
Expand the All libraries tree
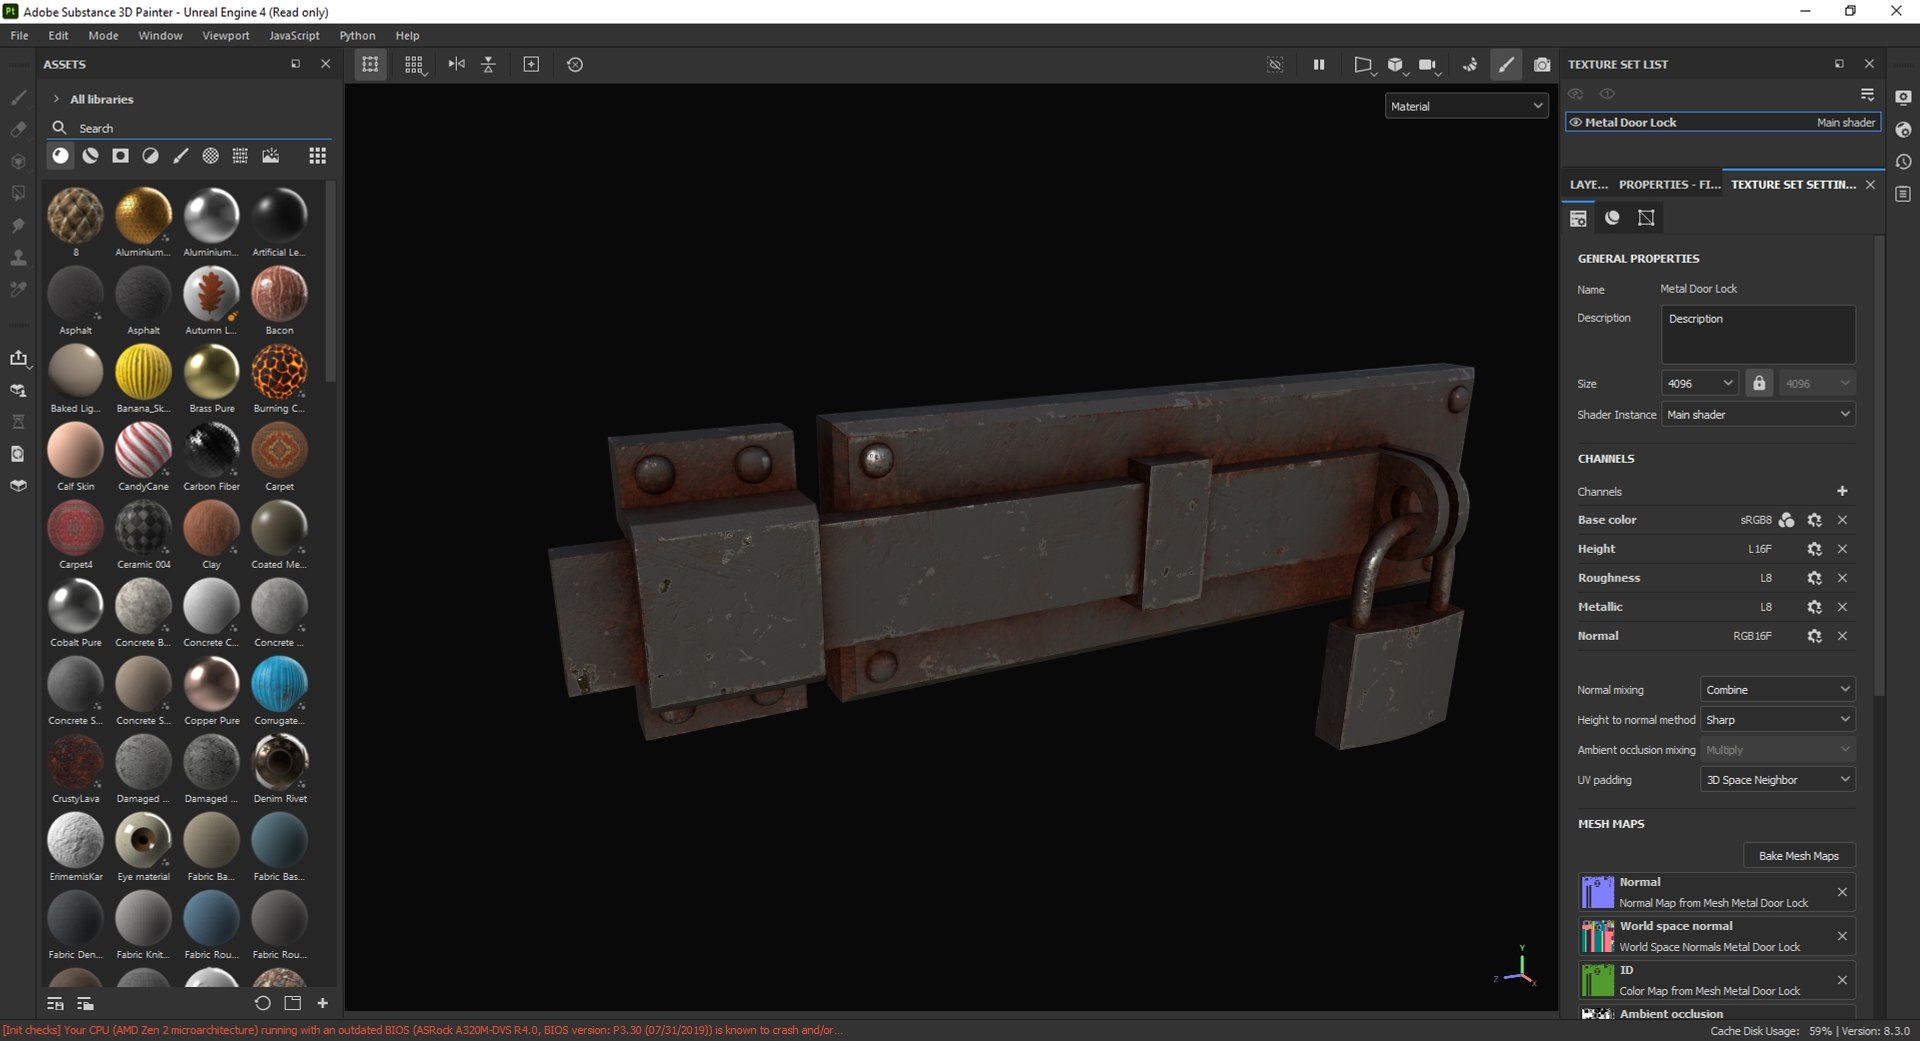click(x=56, y=99)
